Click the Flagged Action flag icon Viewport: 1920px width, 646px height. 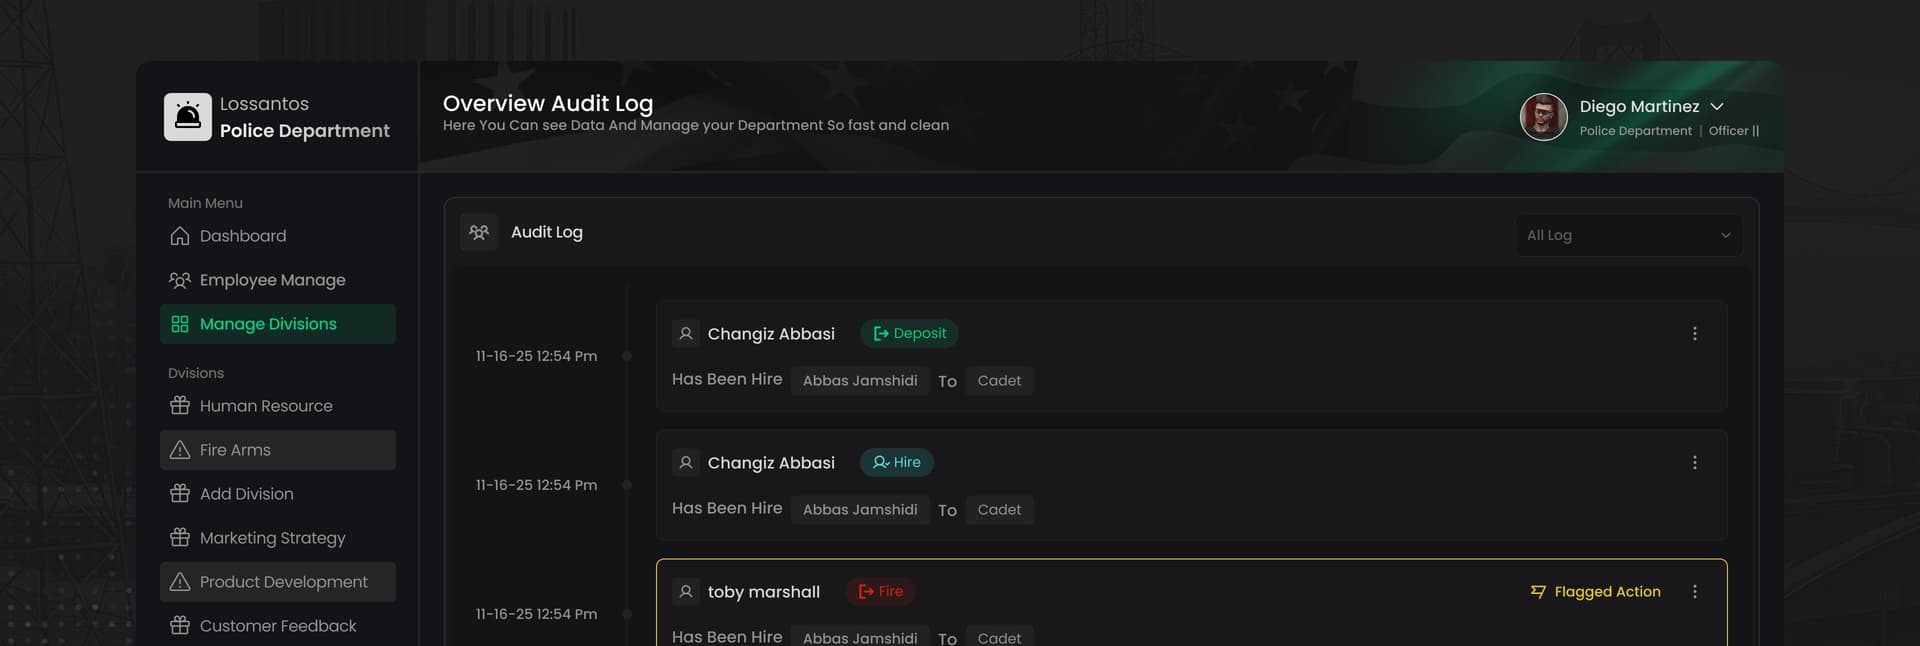(1538, 592)
